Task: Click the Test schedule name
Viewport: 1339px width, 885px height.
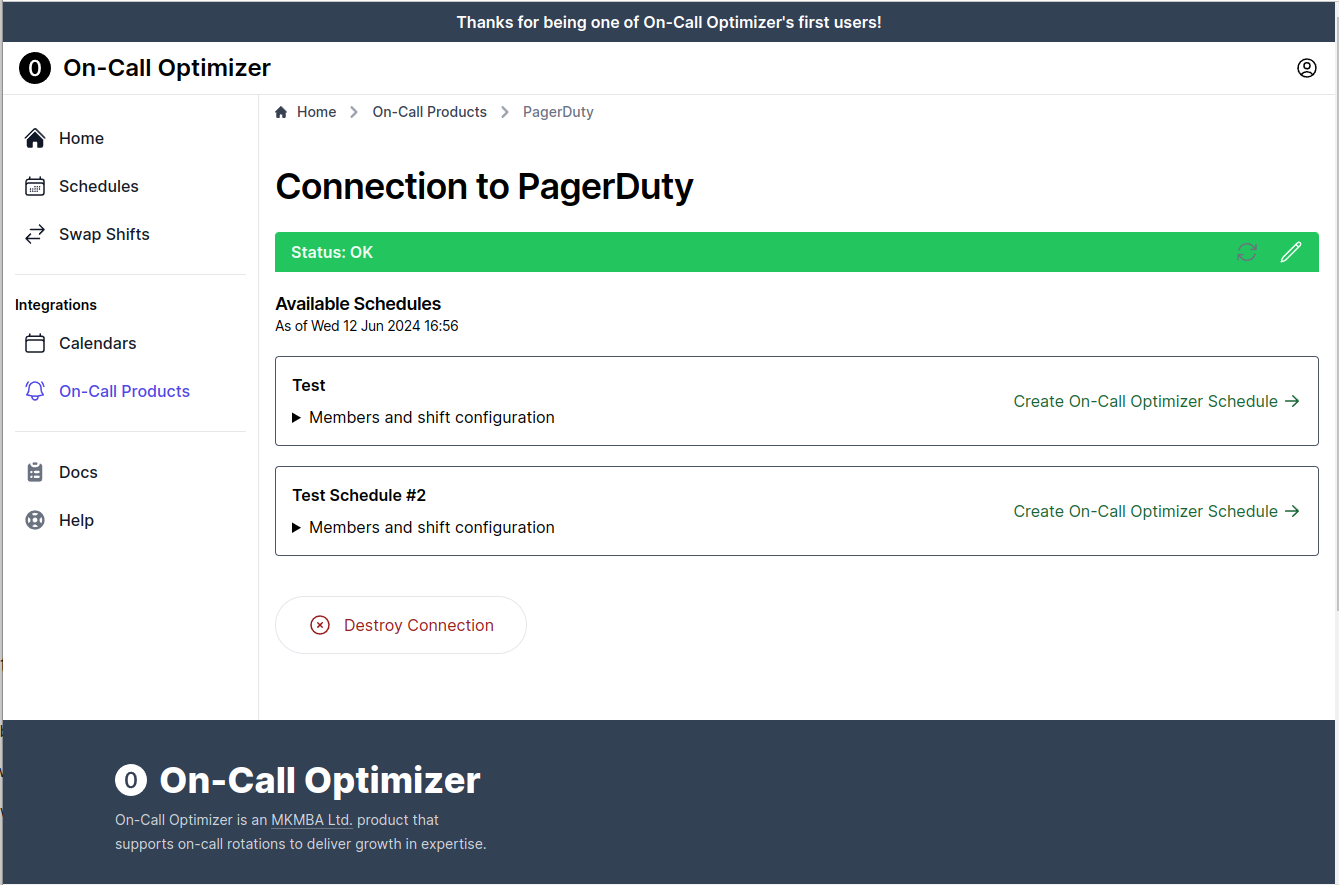Action: [x=309, y=385]
